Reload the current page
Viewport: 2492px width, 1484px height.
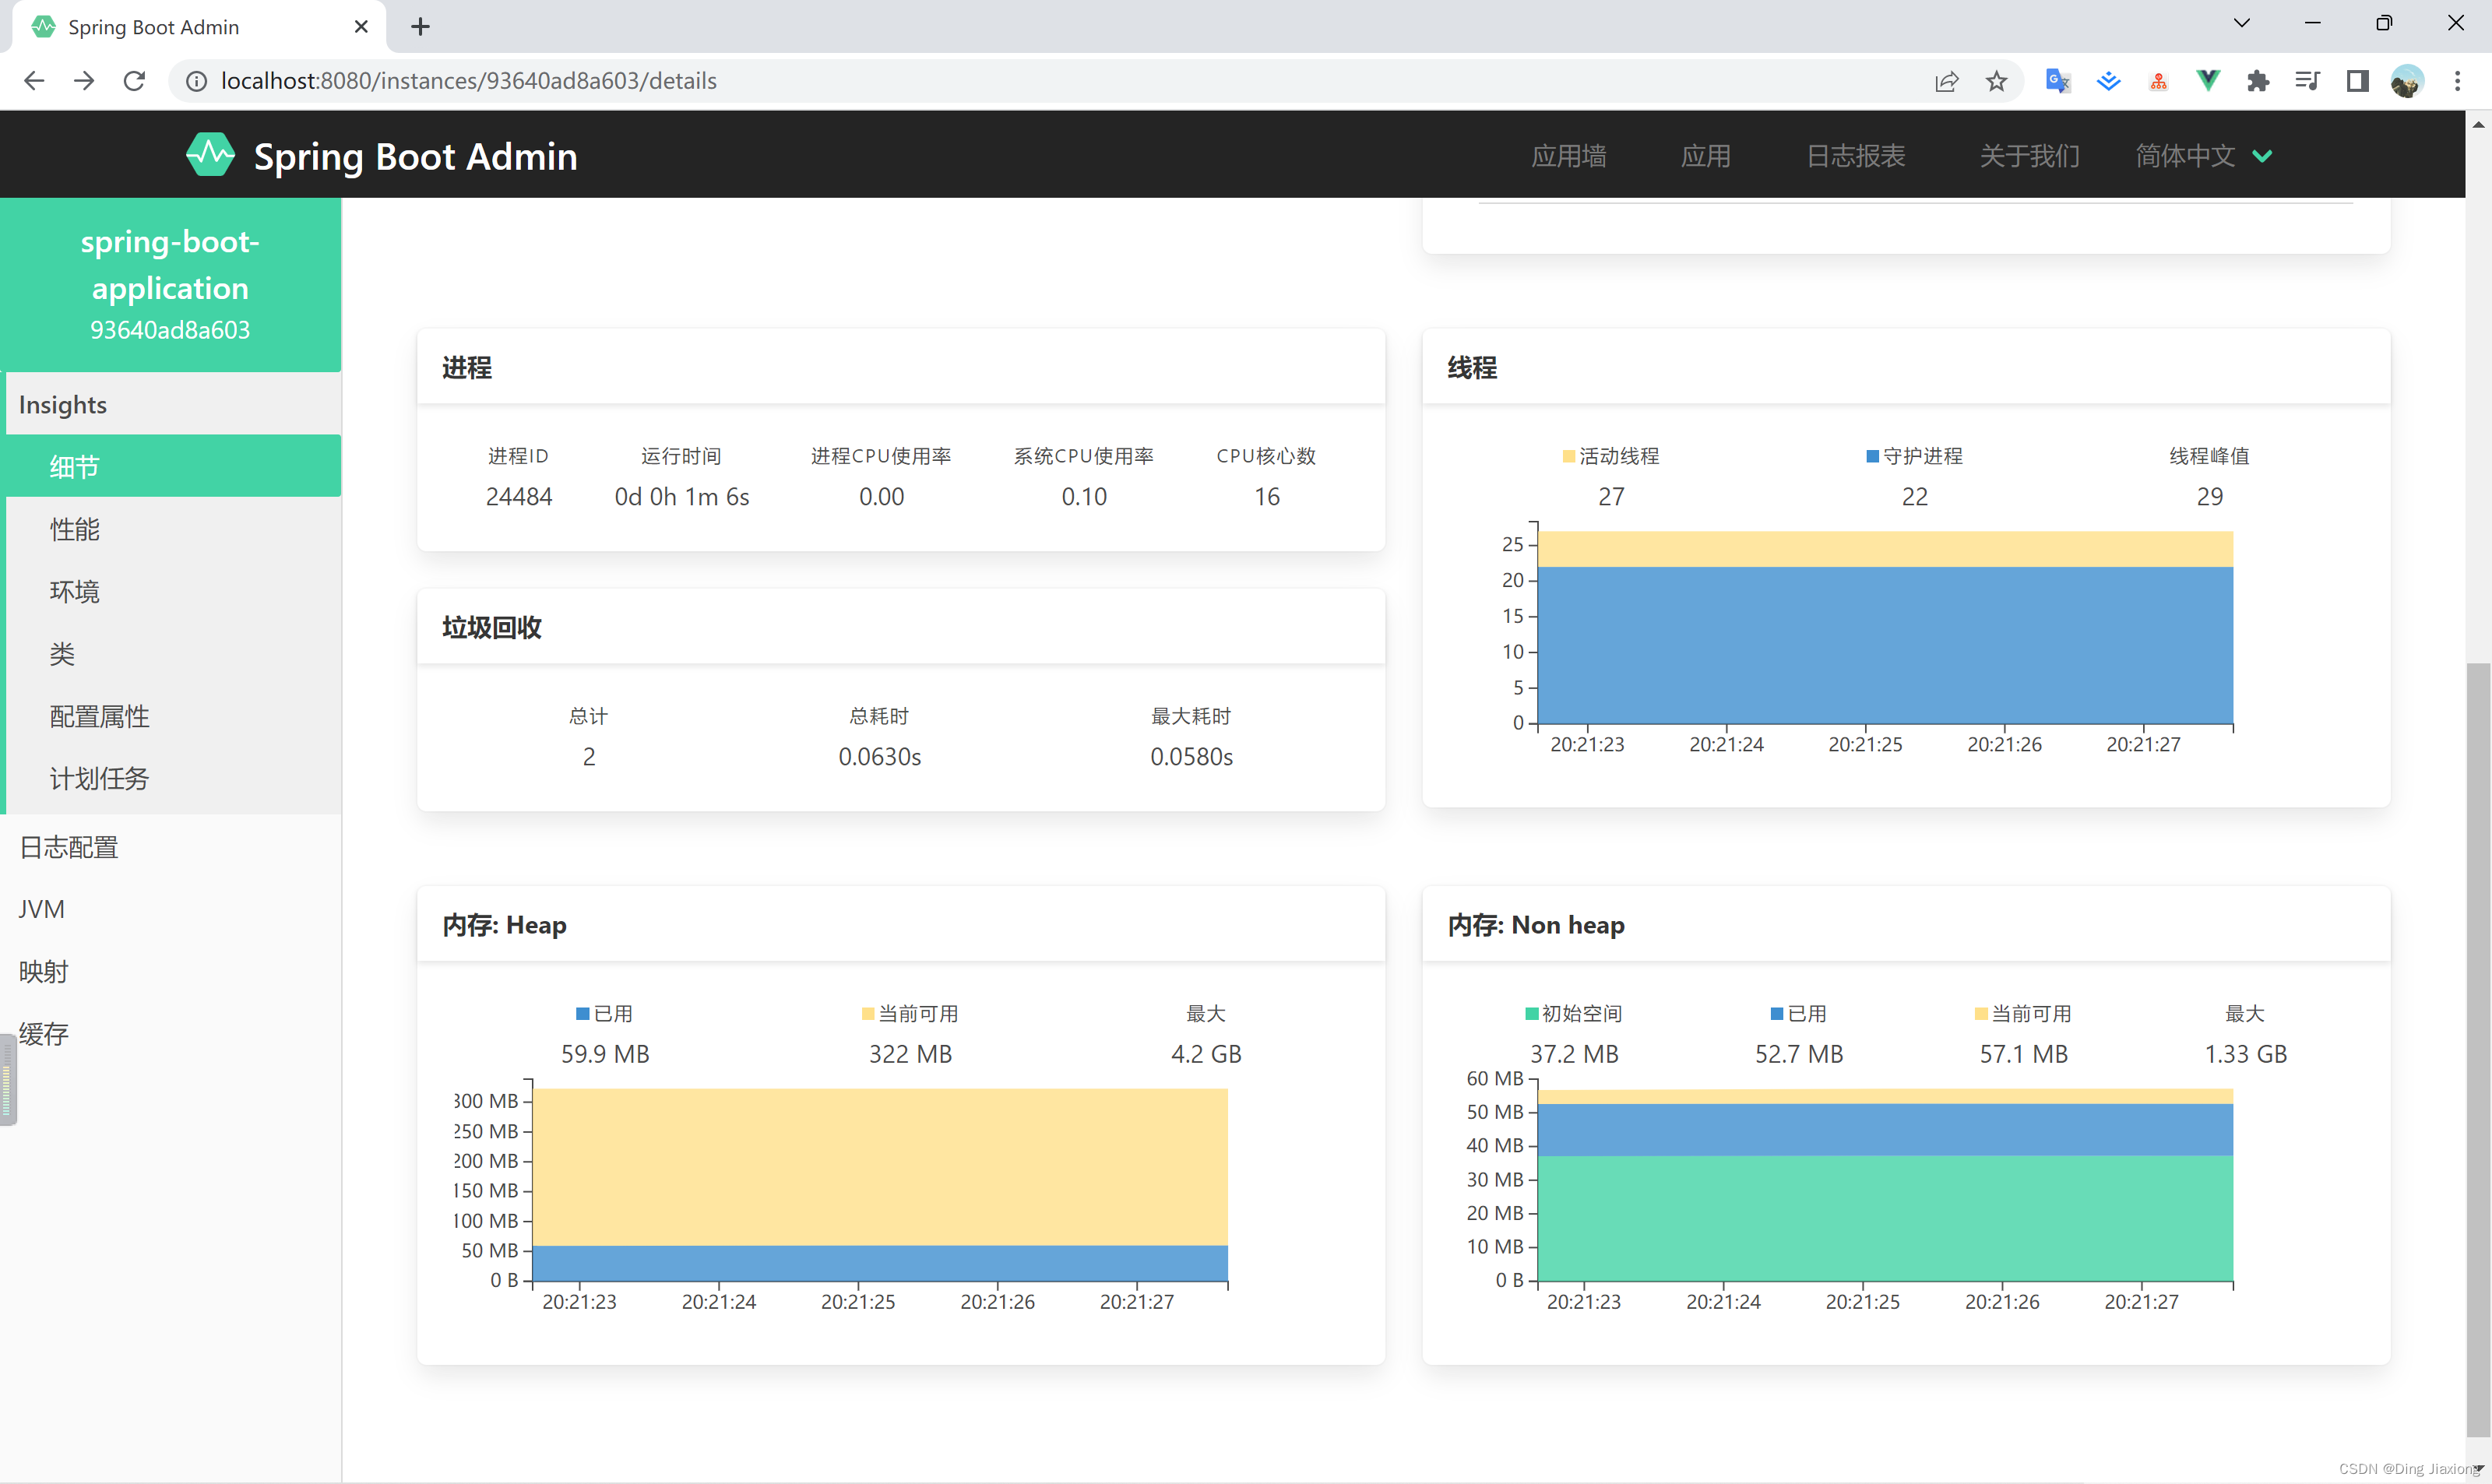click(134, 81)
